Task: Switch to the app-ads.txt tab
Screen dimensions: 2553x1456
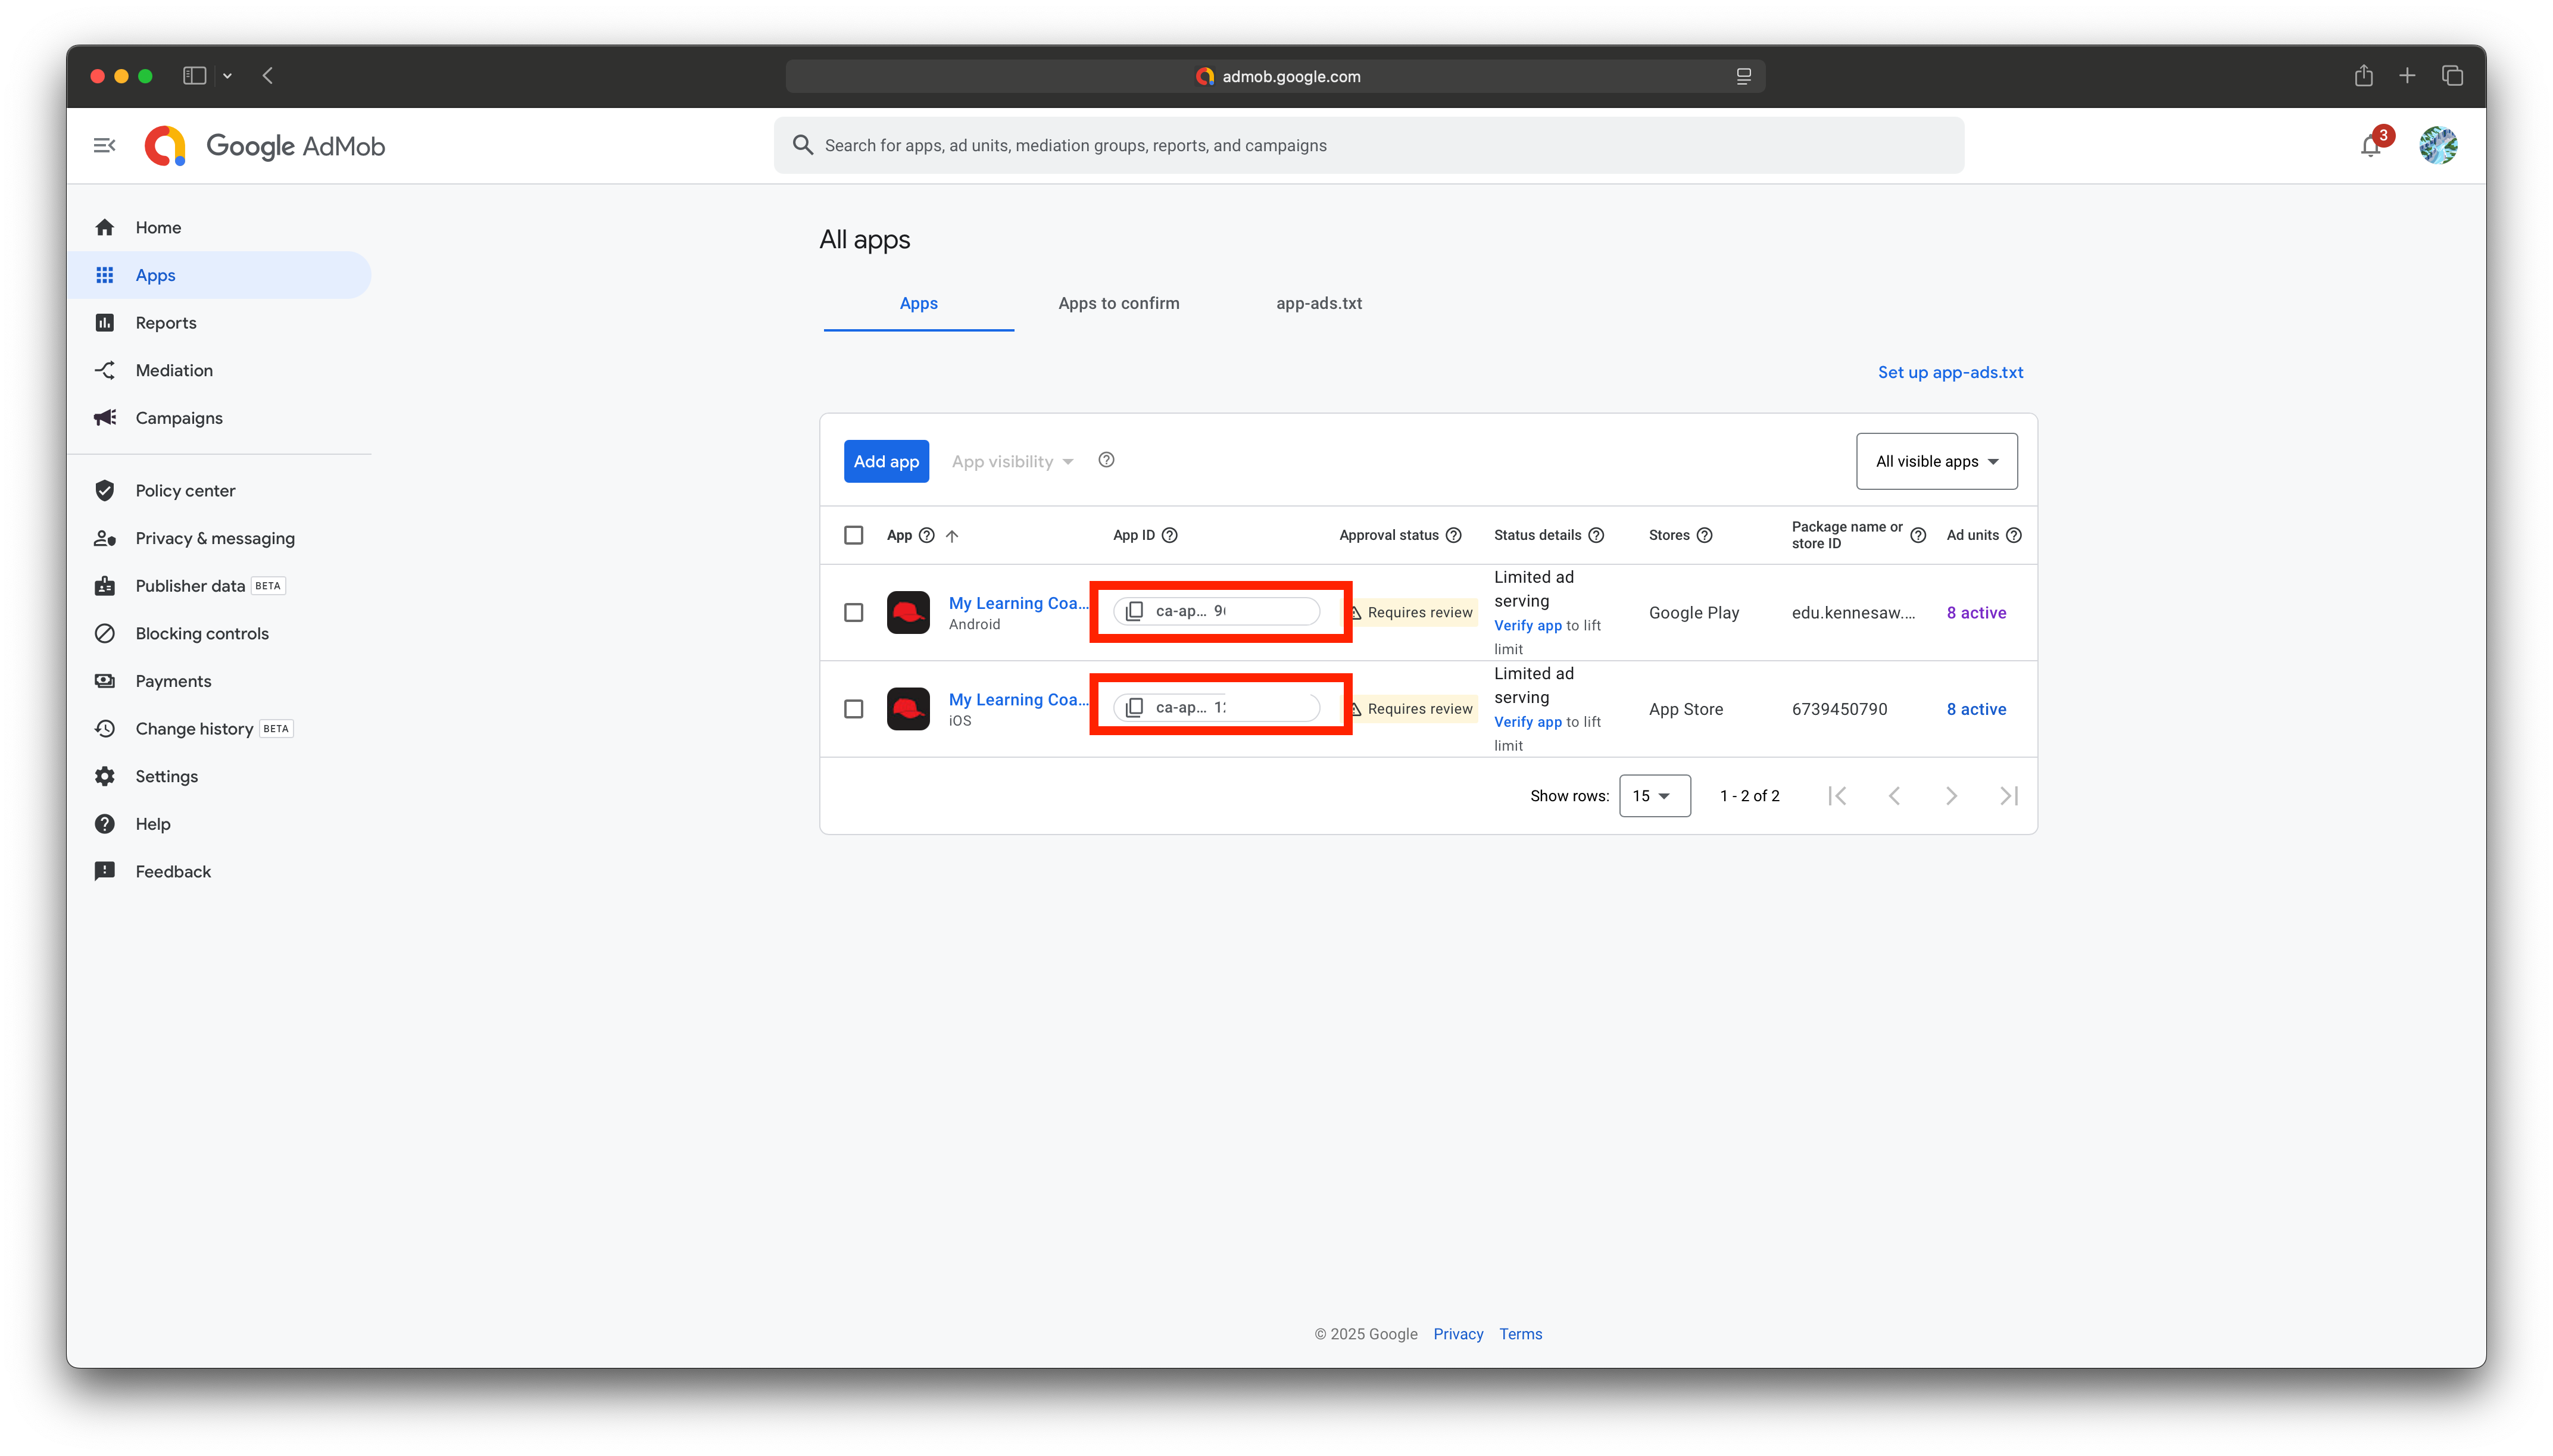Action: click(x=1318, y=303)
